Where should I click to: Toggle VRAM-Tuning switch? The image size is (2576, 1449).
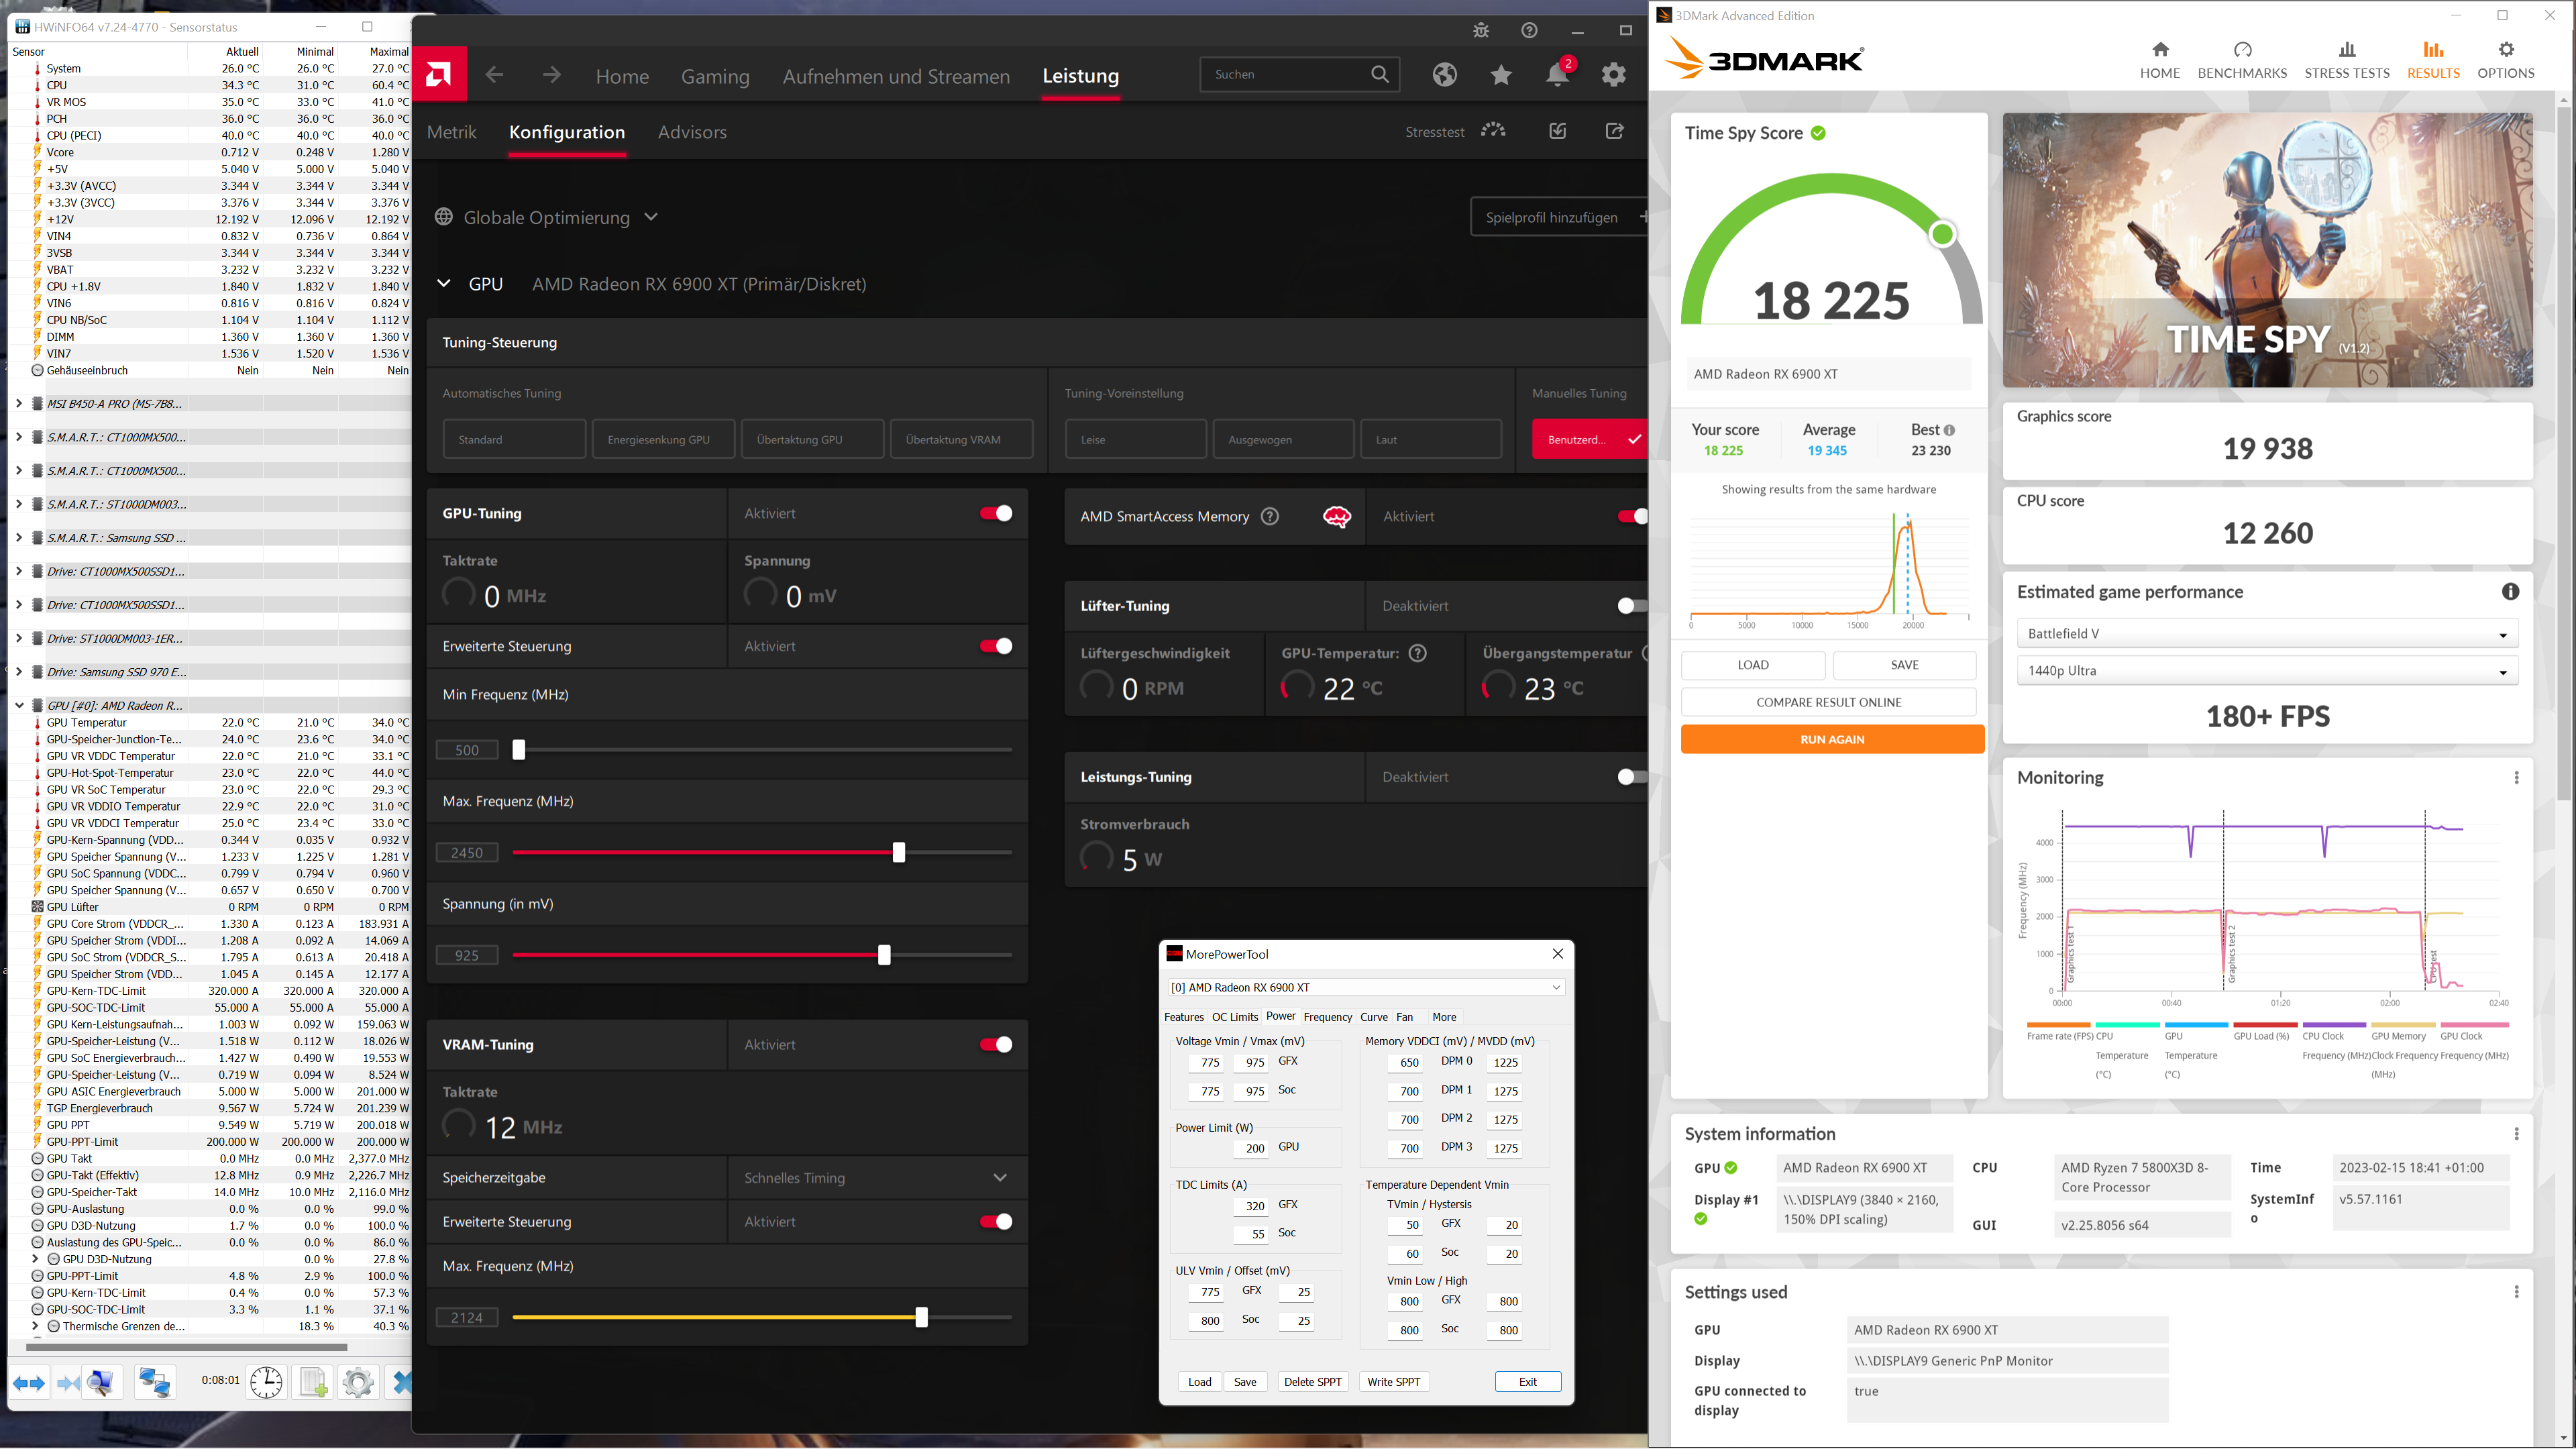pos(995,1044)
